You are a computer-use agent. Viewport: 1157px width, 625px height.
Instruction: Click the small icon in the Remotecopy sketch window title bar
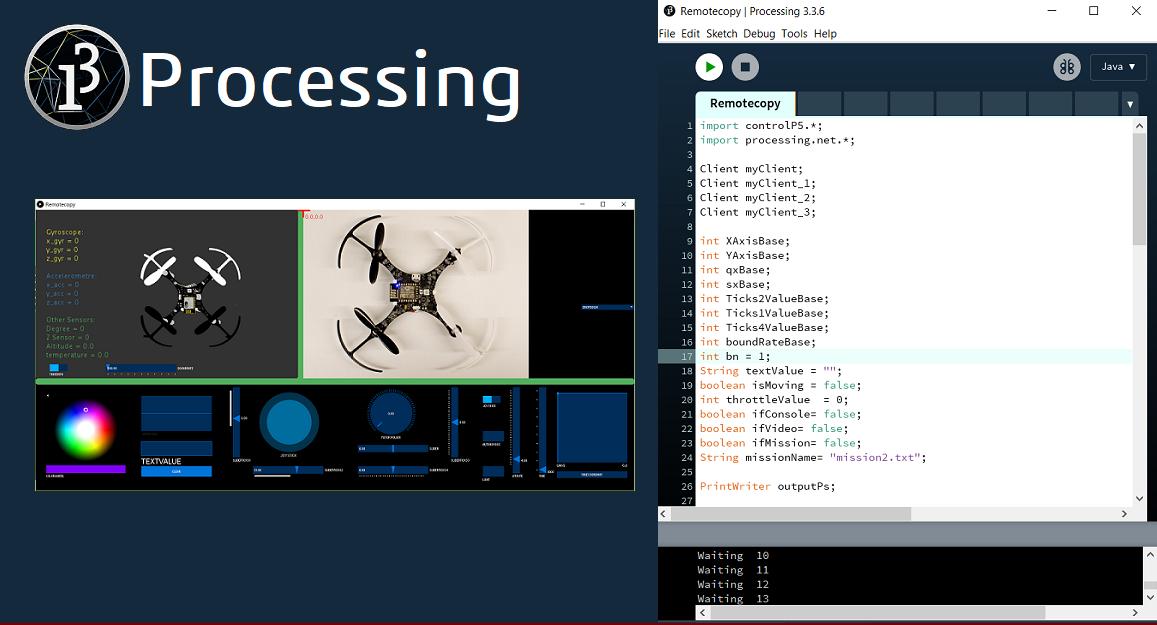[x=41, y=204]
